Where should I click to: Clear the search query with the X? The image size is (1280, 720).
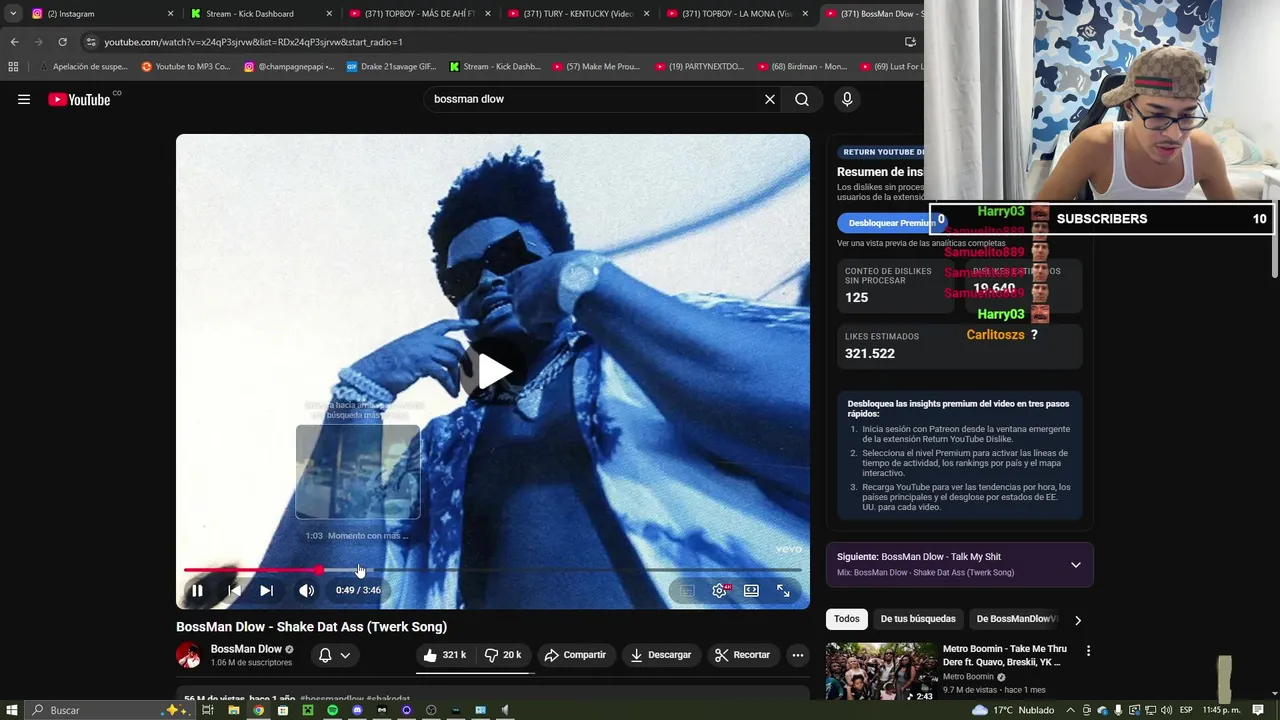pyautogui.click(x=770, y=99)
